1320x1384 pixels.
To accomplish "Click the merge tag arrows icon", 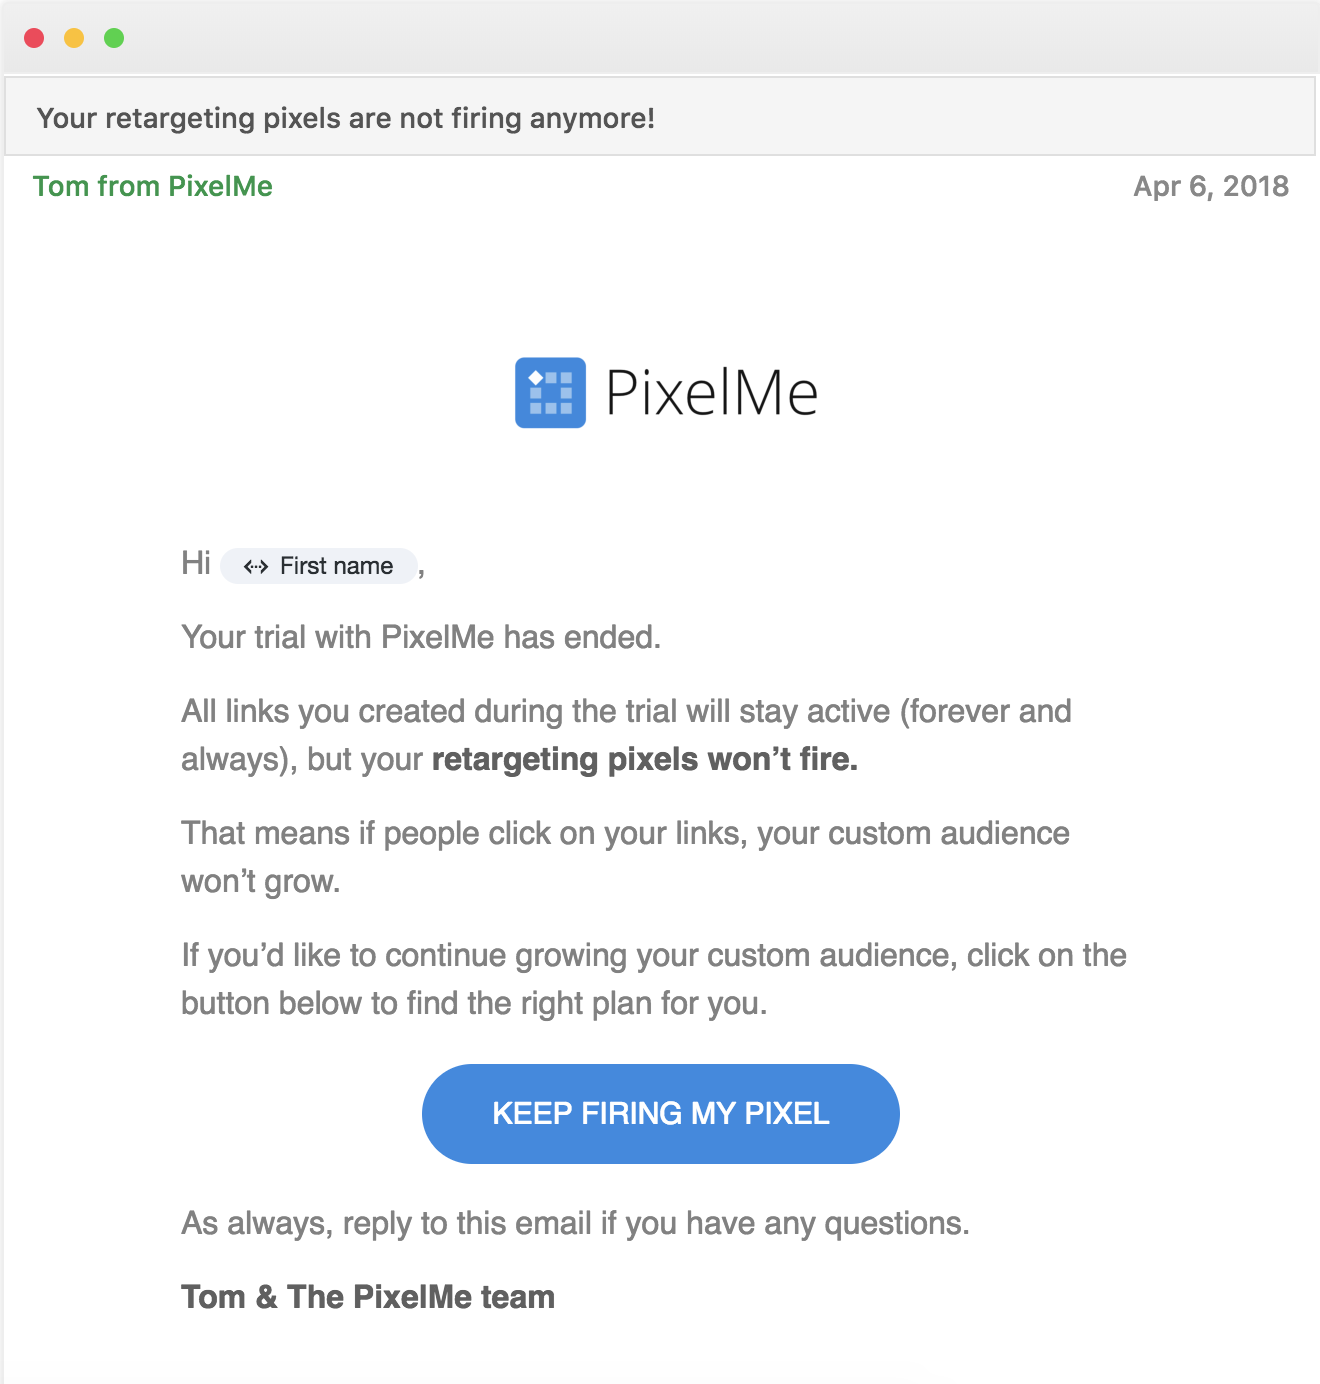I will click(x=256, y=566).
